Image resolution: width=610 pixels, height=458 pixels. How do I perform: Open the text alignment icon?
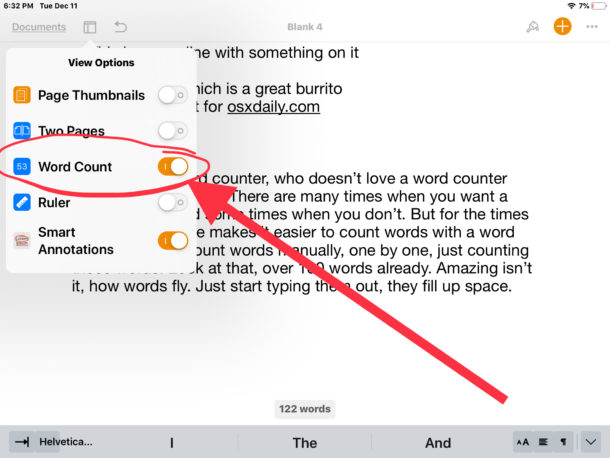(x=543, y=442)
